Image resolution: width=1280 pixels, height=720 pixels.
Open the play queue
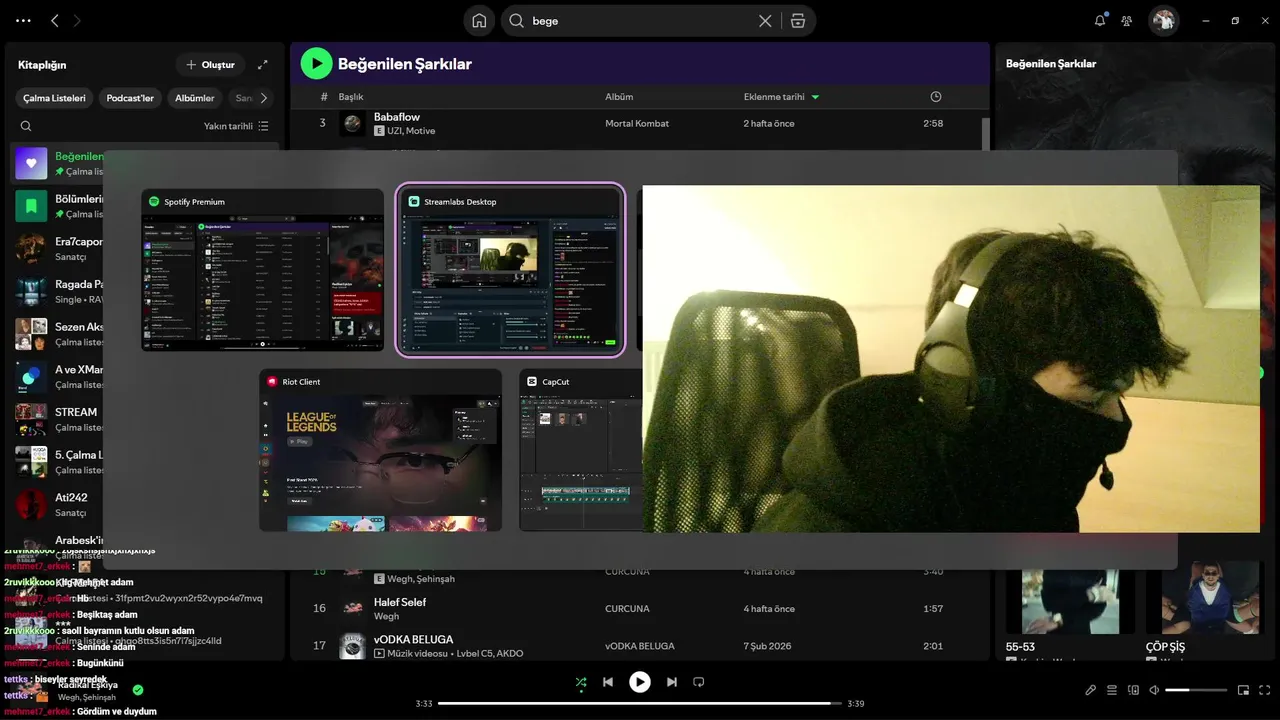[1112, 690]
